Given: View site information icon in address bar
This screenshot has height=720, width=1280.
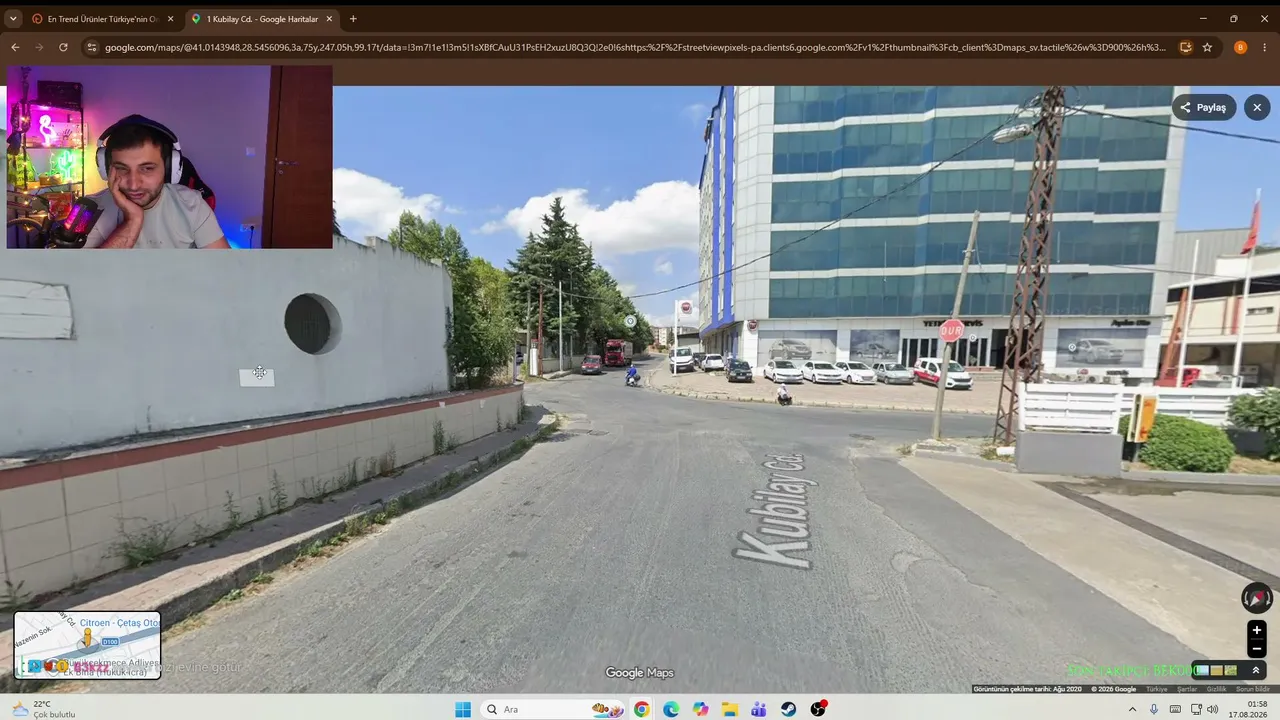Looking at the screenshot, I should 92,47.
